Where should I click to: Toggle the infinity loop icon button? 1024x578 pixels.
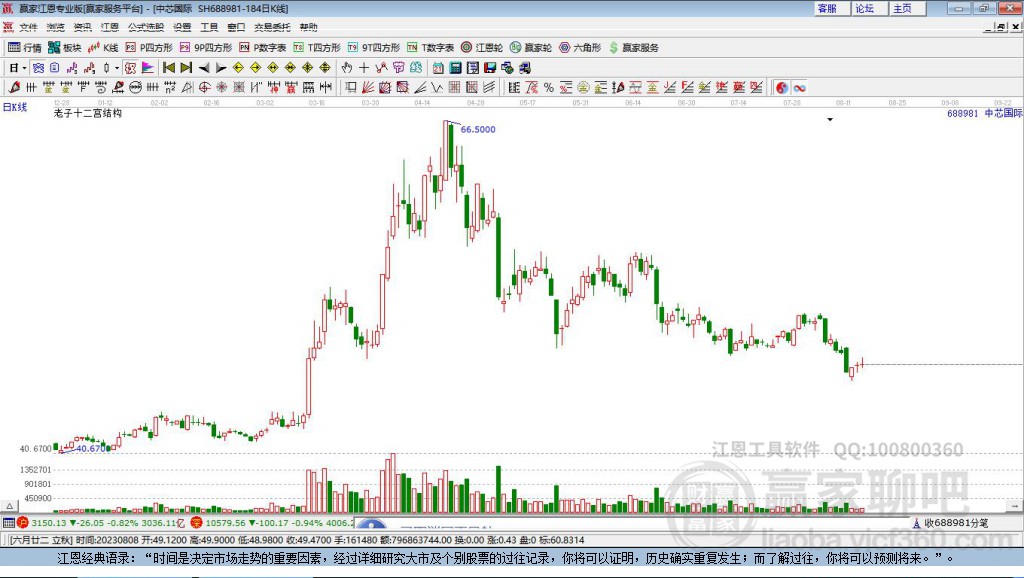[x=799, y=88]
